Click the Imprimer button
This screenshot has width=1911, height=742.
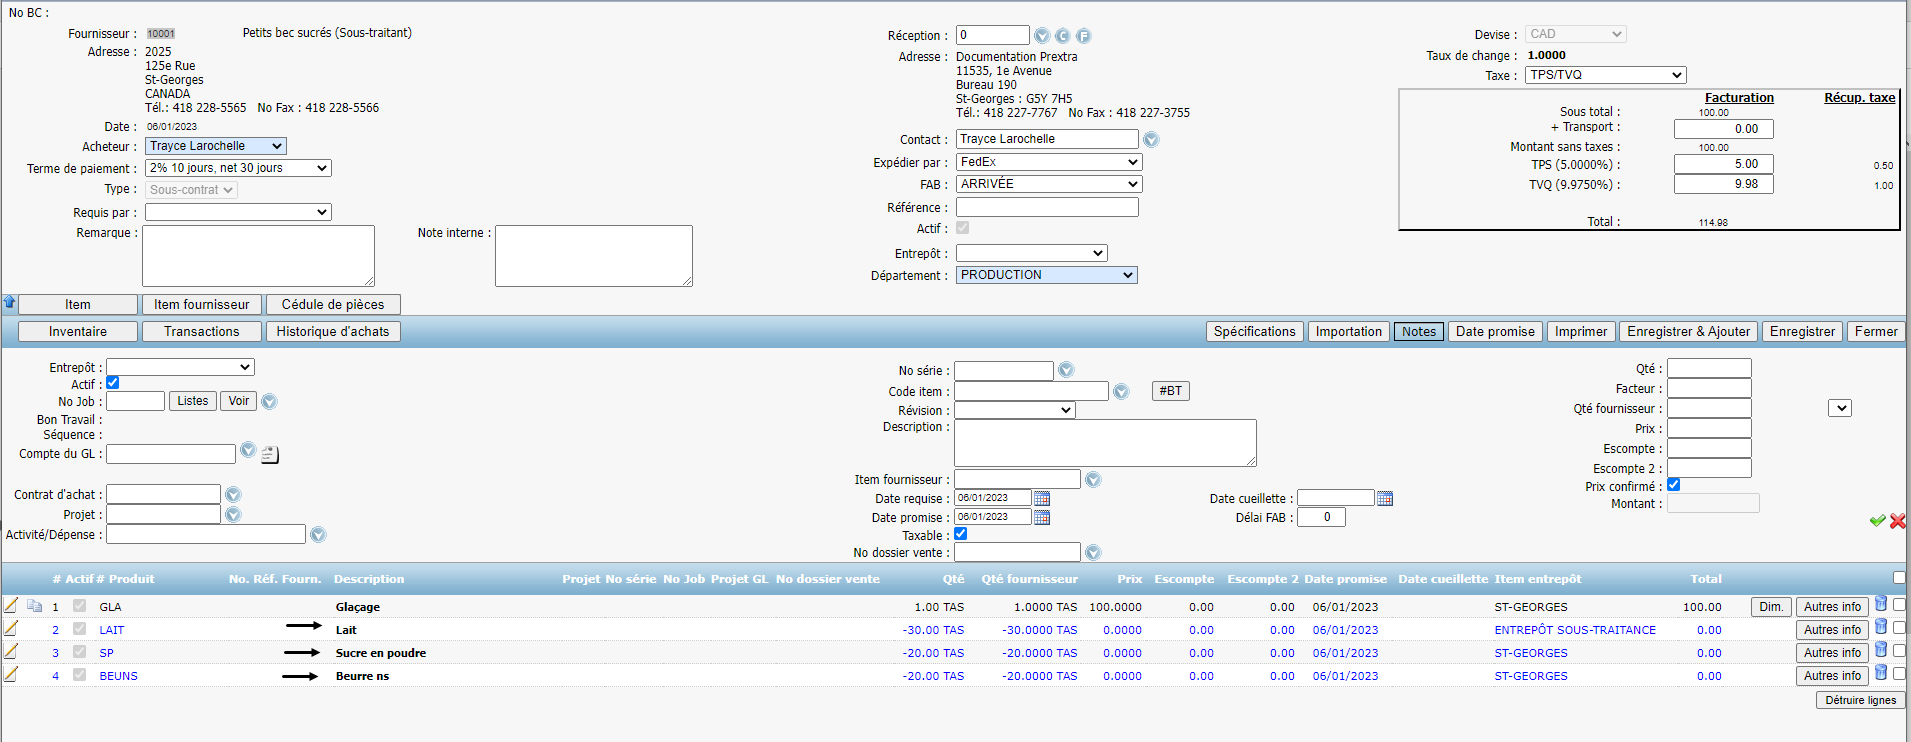1581,332
